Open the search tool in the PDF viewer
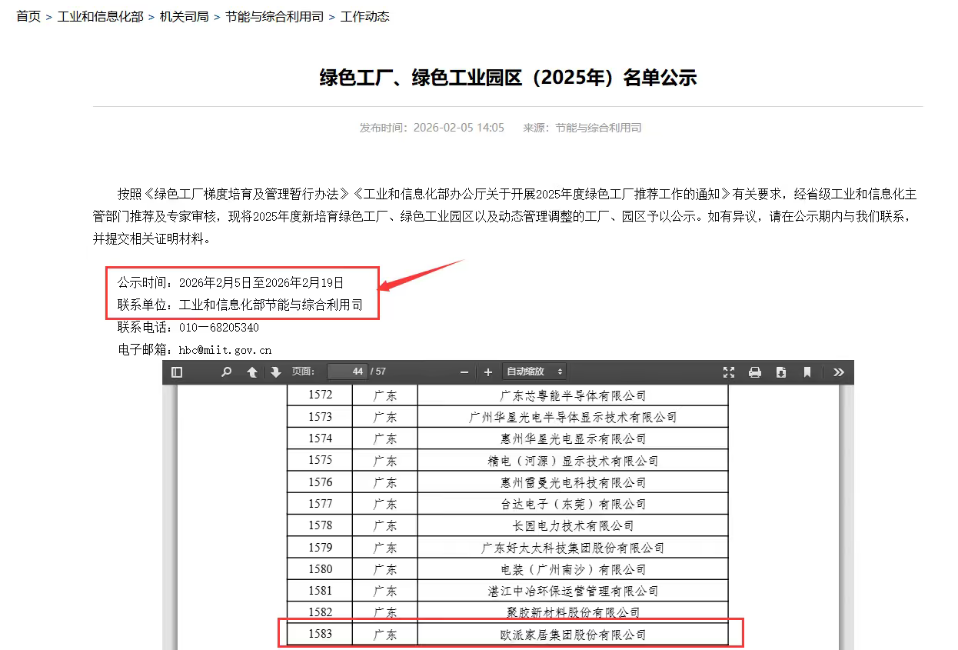The height and width of the screenshot is (650, 958). (x=226, y=371)
